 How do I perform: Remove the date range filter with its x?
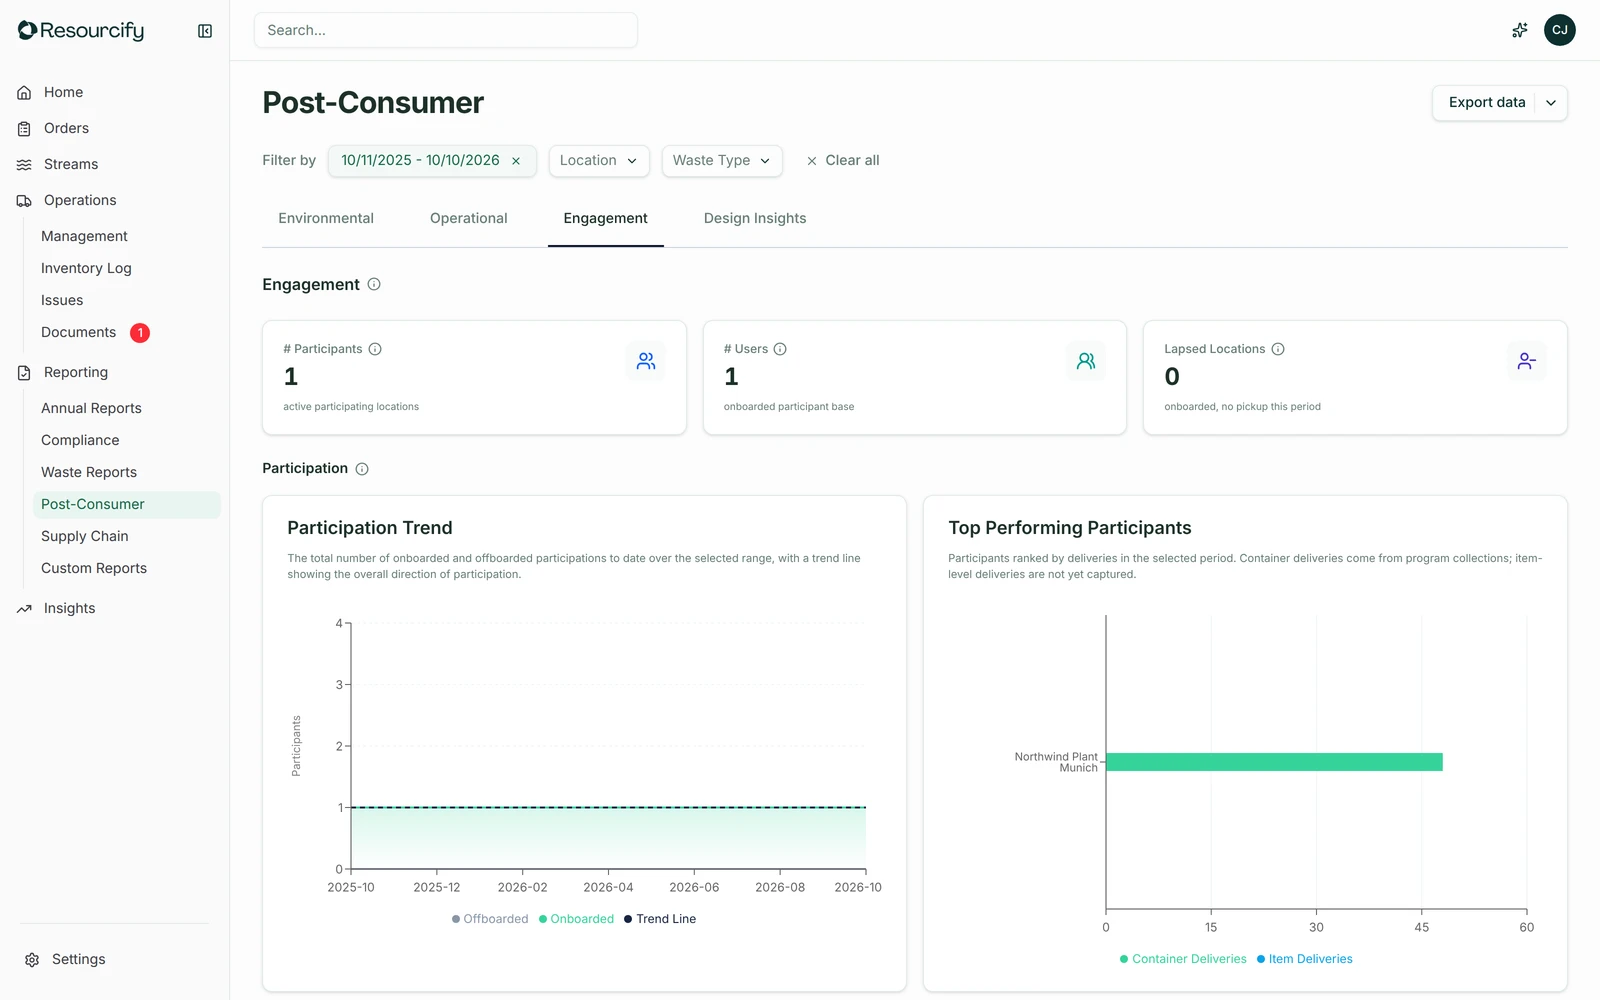pyautogui.click(x=516, y=161)
